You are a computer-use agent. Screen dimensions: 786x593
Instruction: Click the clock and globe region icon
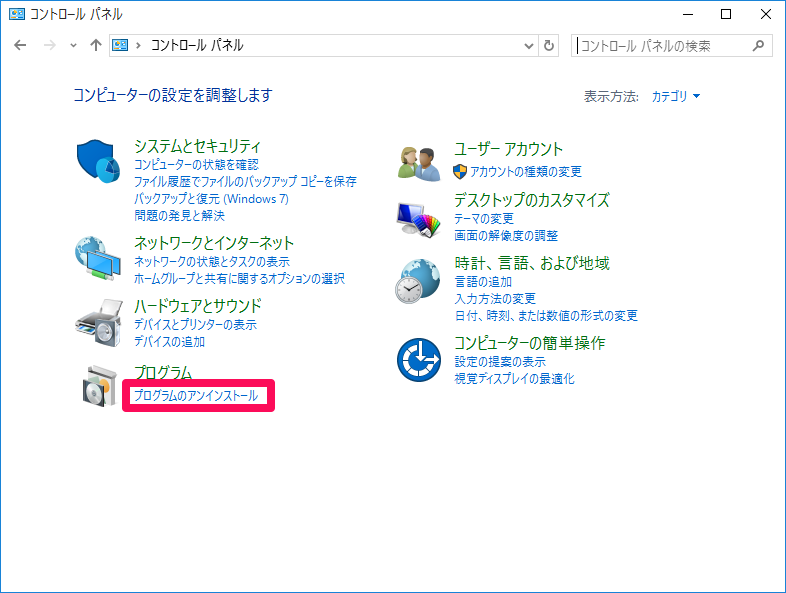point(418,281)
